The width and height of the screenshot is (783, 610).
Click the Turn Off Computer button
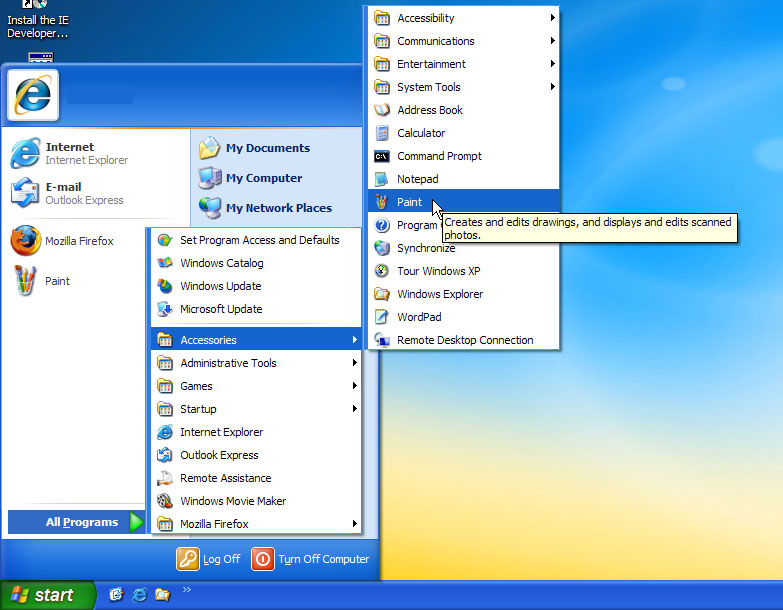(310, 559)
